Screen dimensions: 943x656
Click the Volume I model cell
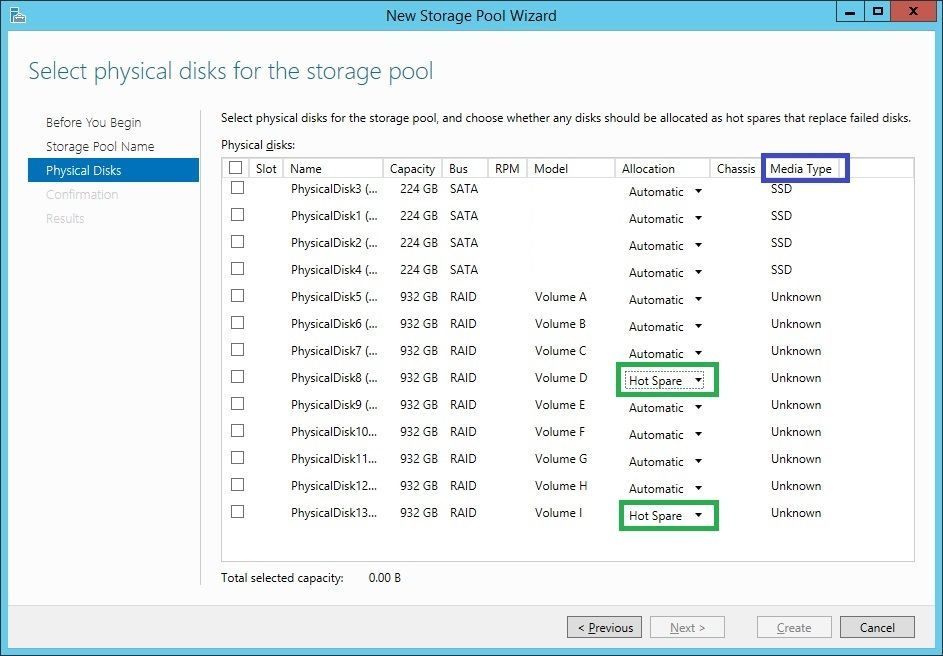click(x=558, y=513)
